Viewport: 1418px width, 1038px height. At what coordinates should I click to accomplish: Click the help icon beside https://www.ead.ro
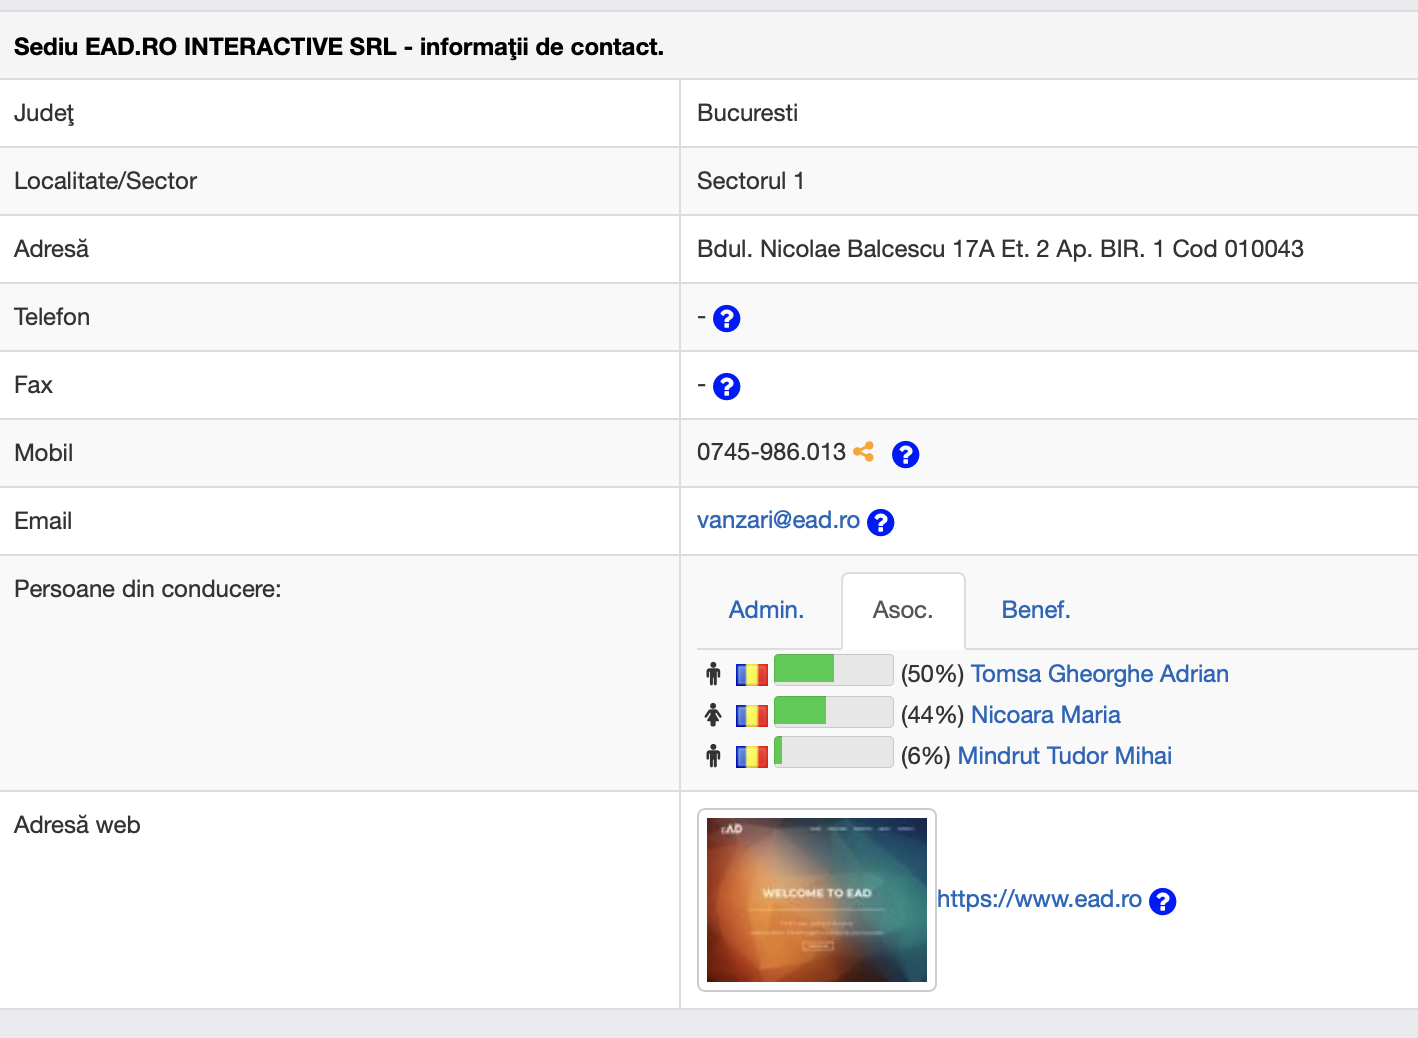click(x=1162, y=902)
